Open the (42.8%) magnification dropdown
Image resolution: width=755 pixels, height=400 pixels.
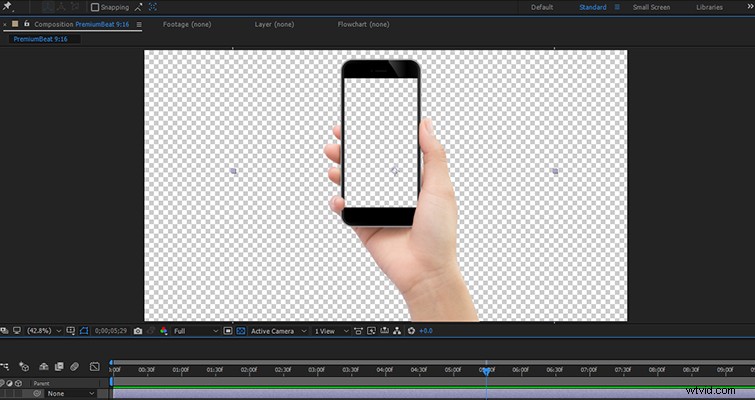click(44, 331)
